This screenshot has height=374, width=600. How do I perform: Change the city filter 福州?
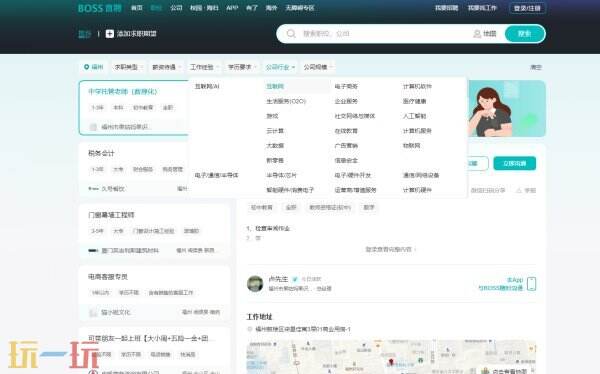click(x=93, y=67)
